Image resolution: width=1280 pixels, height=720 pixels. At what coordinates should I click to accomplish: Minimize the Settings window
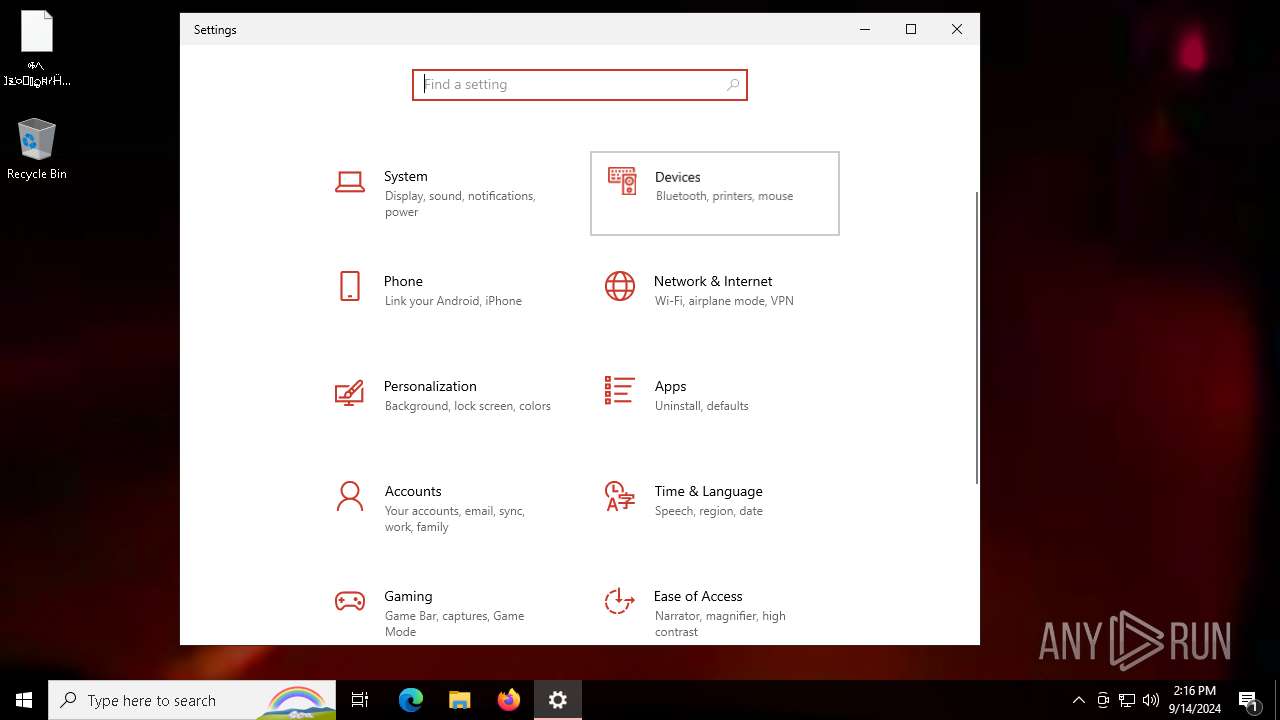click(x=865, y=29)
